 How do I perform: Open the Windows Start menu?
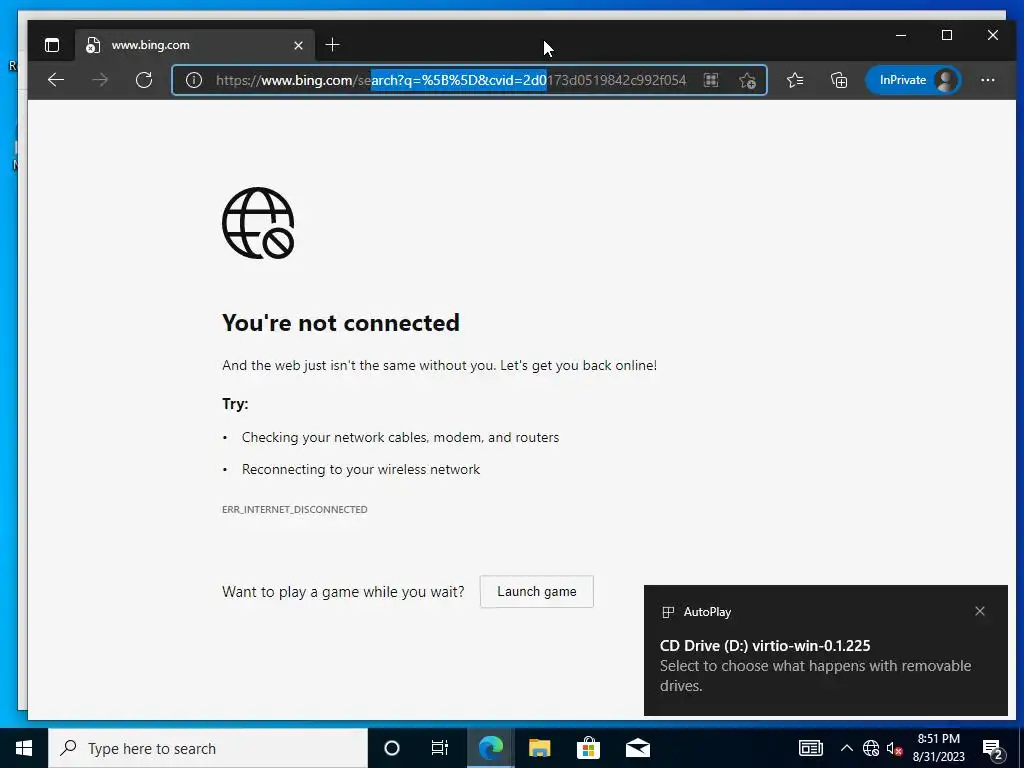click(24, 748)
